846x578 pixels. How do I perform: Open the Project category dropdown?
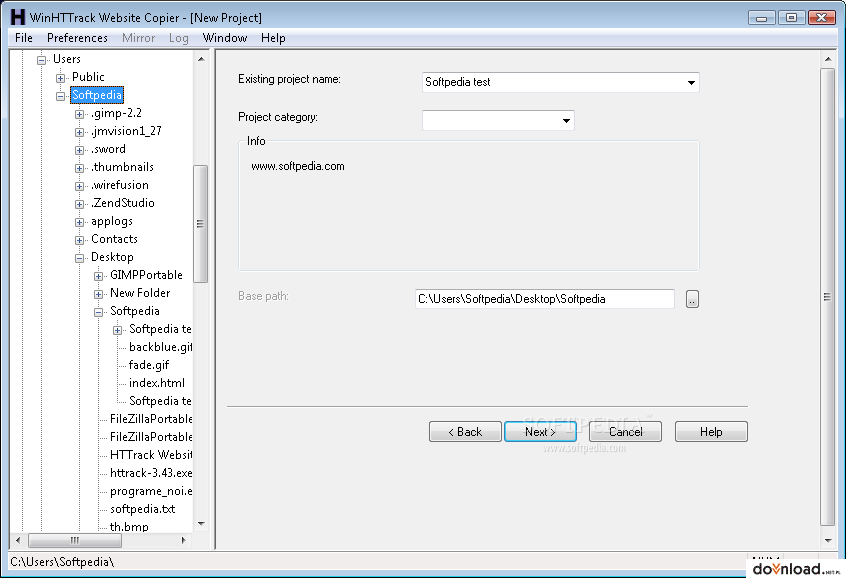(566, 120)
